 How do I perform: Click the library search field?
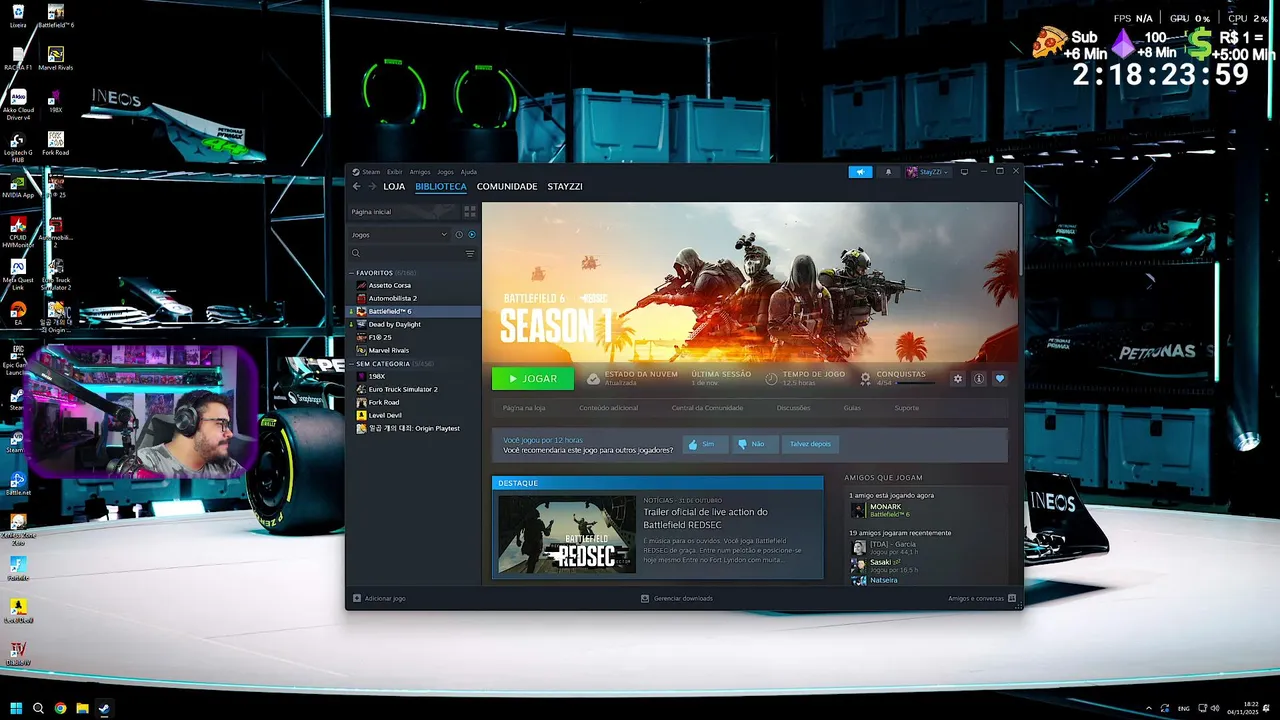coord(405,254)
